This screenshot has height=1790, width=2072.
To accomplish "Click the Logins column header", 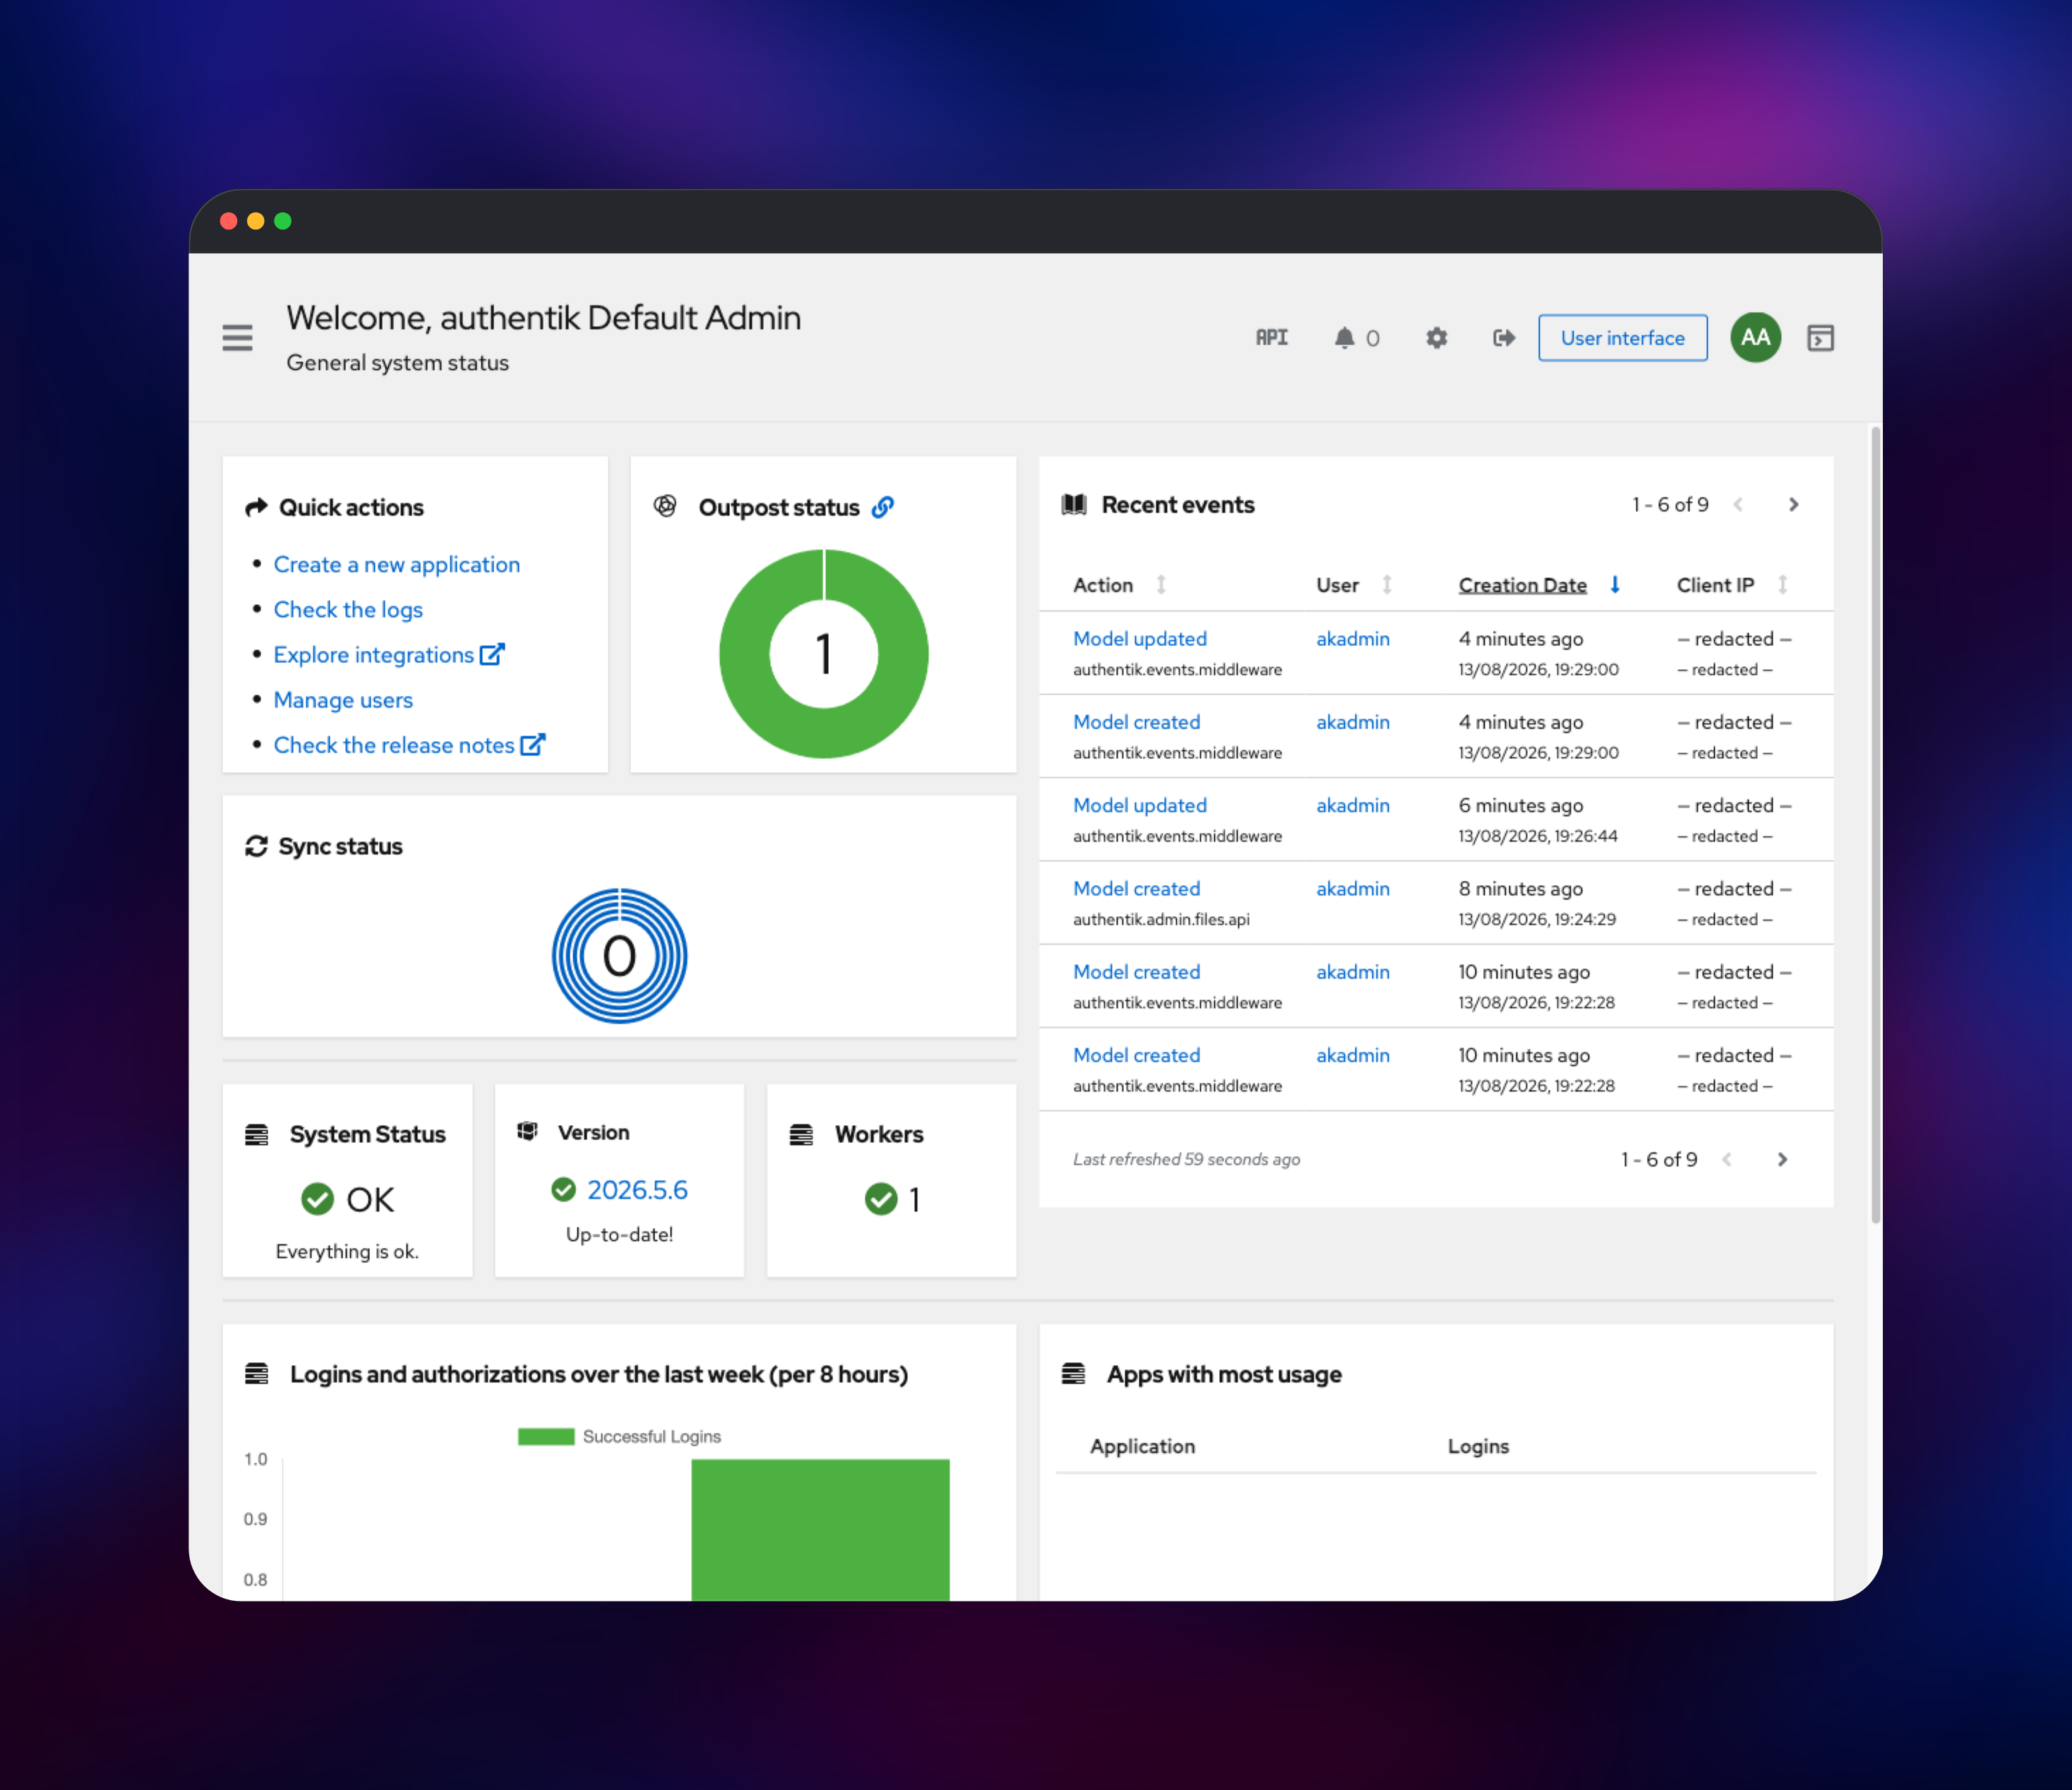I will pos(1478,1446).
